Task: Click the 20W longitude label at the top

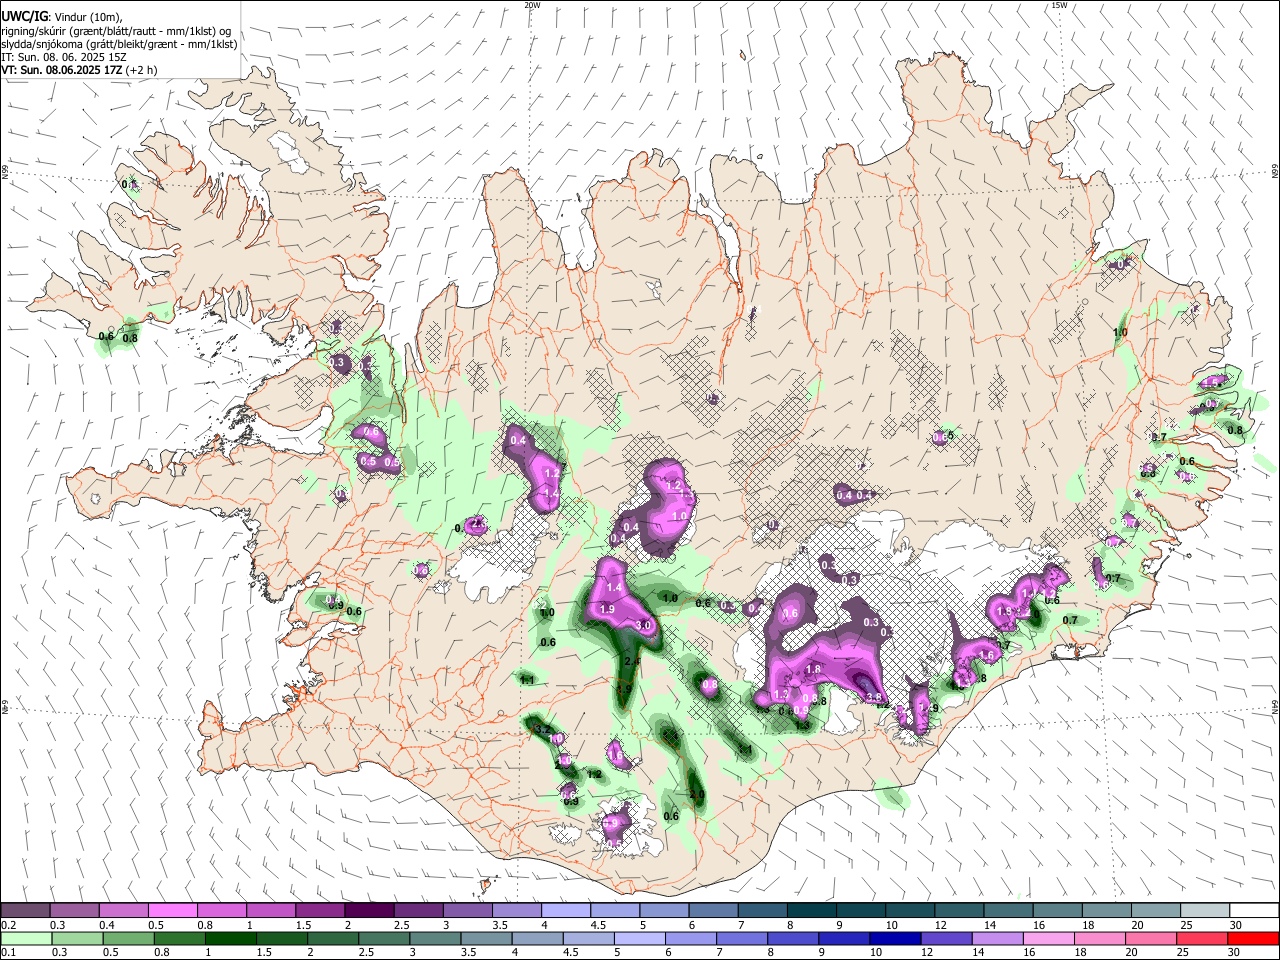Action: point(532,5)
